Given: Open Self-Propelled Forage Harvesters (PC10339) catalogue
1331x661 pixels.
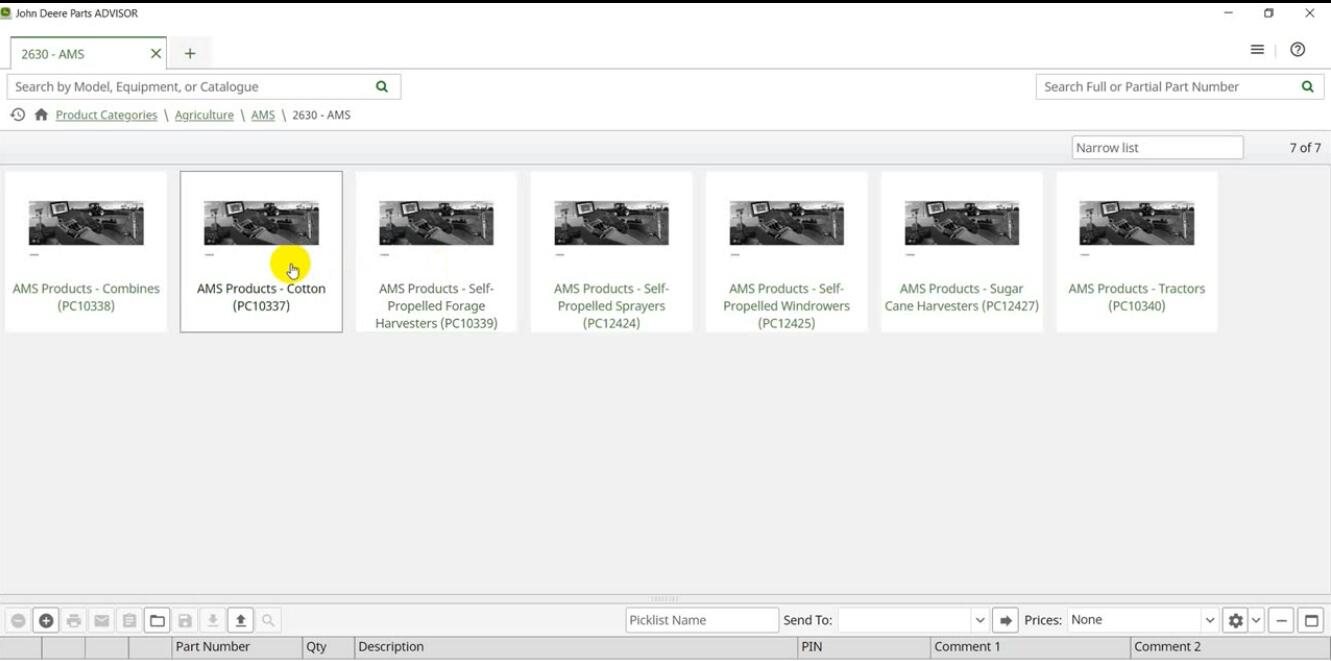Looking at the screenshot, I should pyautogui.click(x=436, y=252).
